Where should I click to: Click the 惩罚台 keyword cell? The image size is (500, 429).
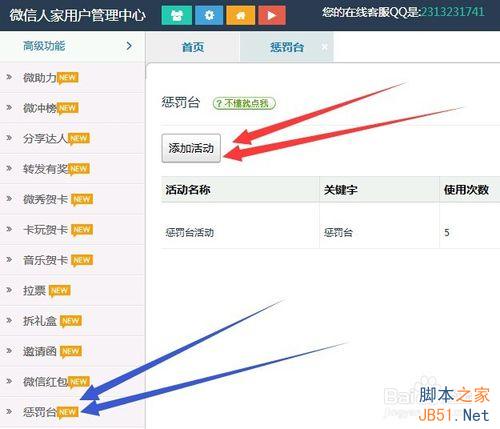click(x=338, y=232)
